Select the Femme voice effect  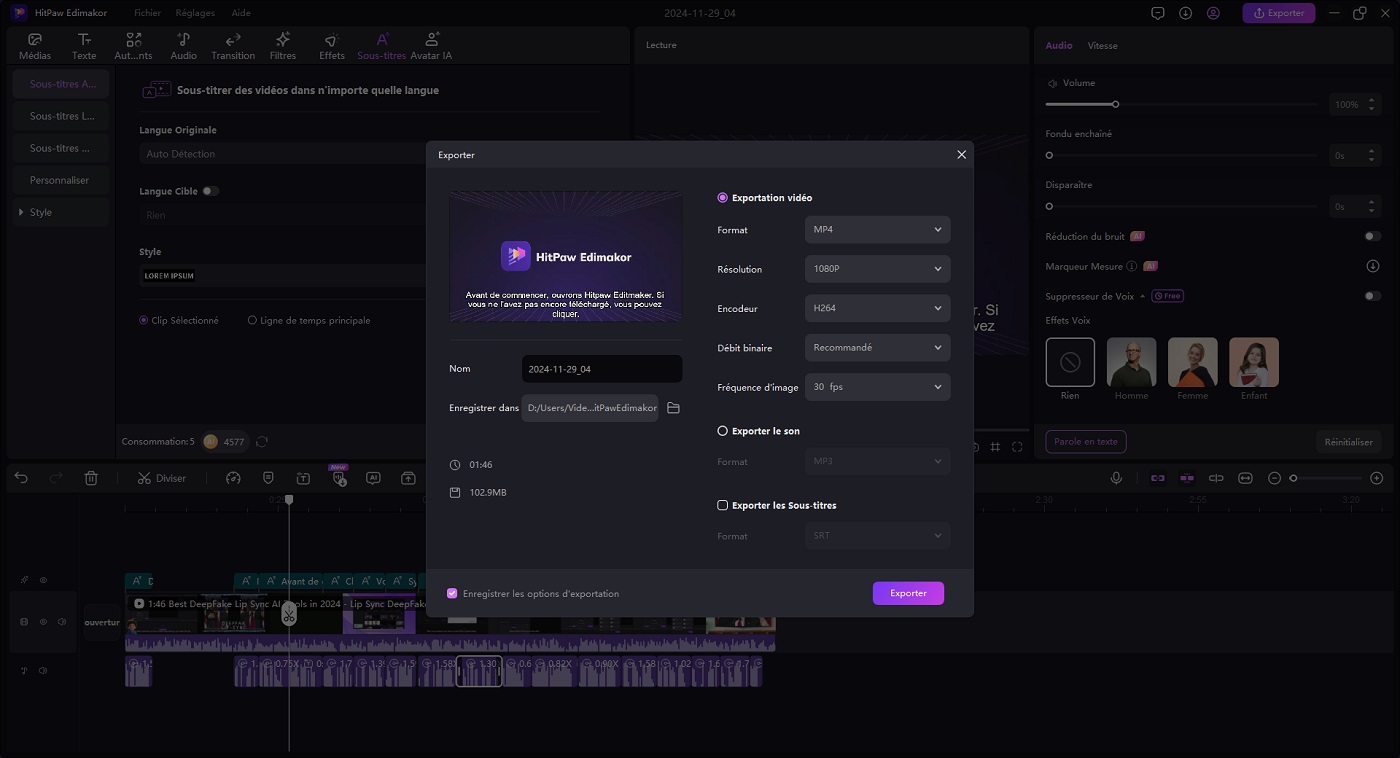point(1193,362)
